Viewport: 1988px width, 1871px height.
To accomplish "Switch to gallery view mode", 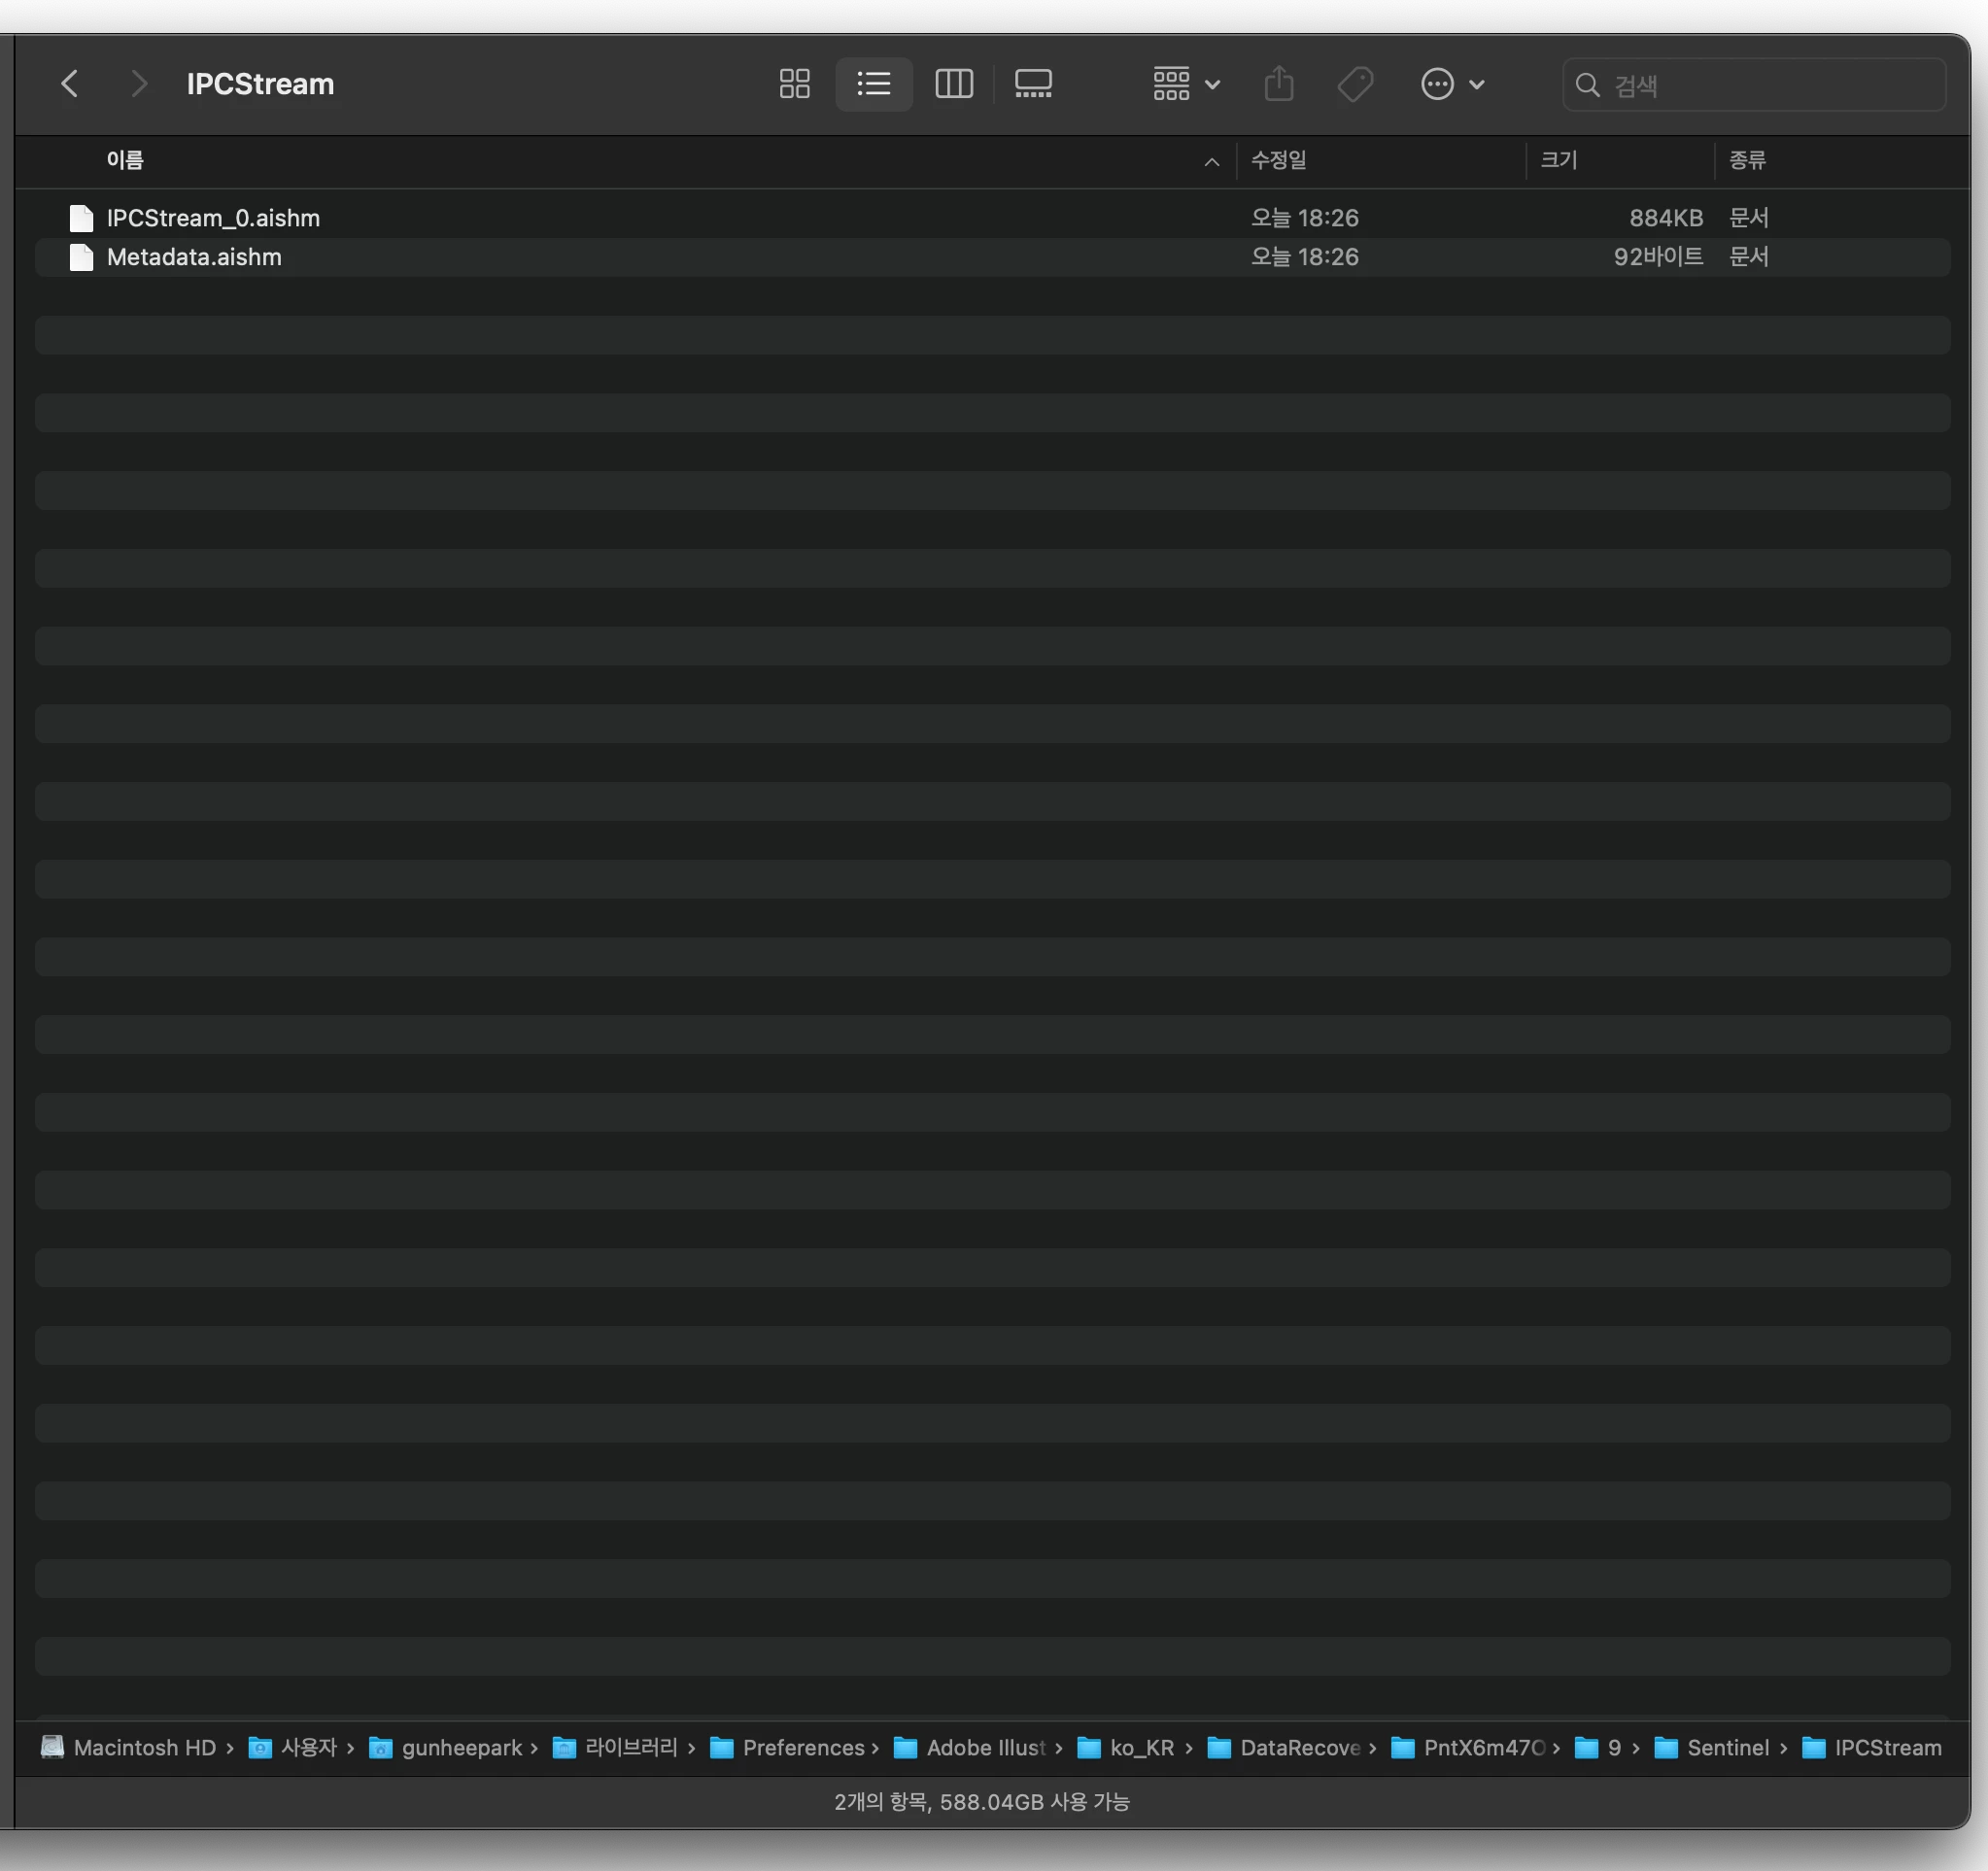I will click(x=1033, y=84).
